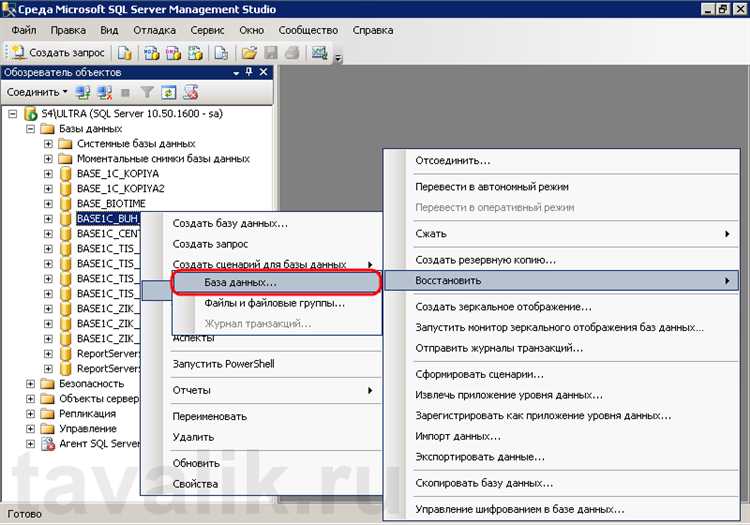Click Импорт данных... in tasks menu
750x525 pixels.
pyautogui.click(x=458, y=436)
